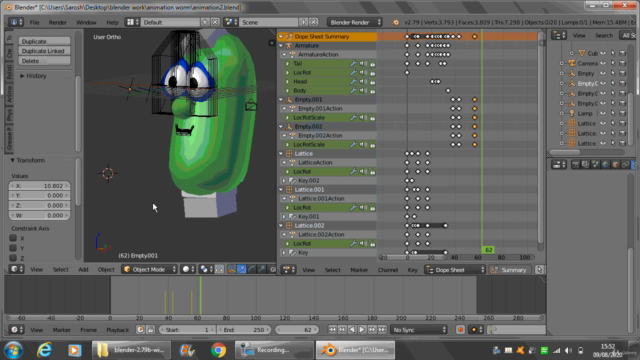
Task: Click the Blender logo icon by version info
Action: pos(396,22)
